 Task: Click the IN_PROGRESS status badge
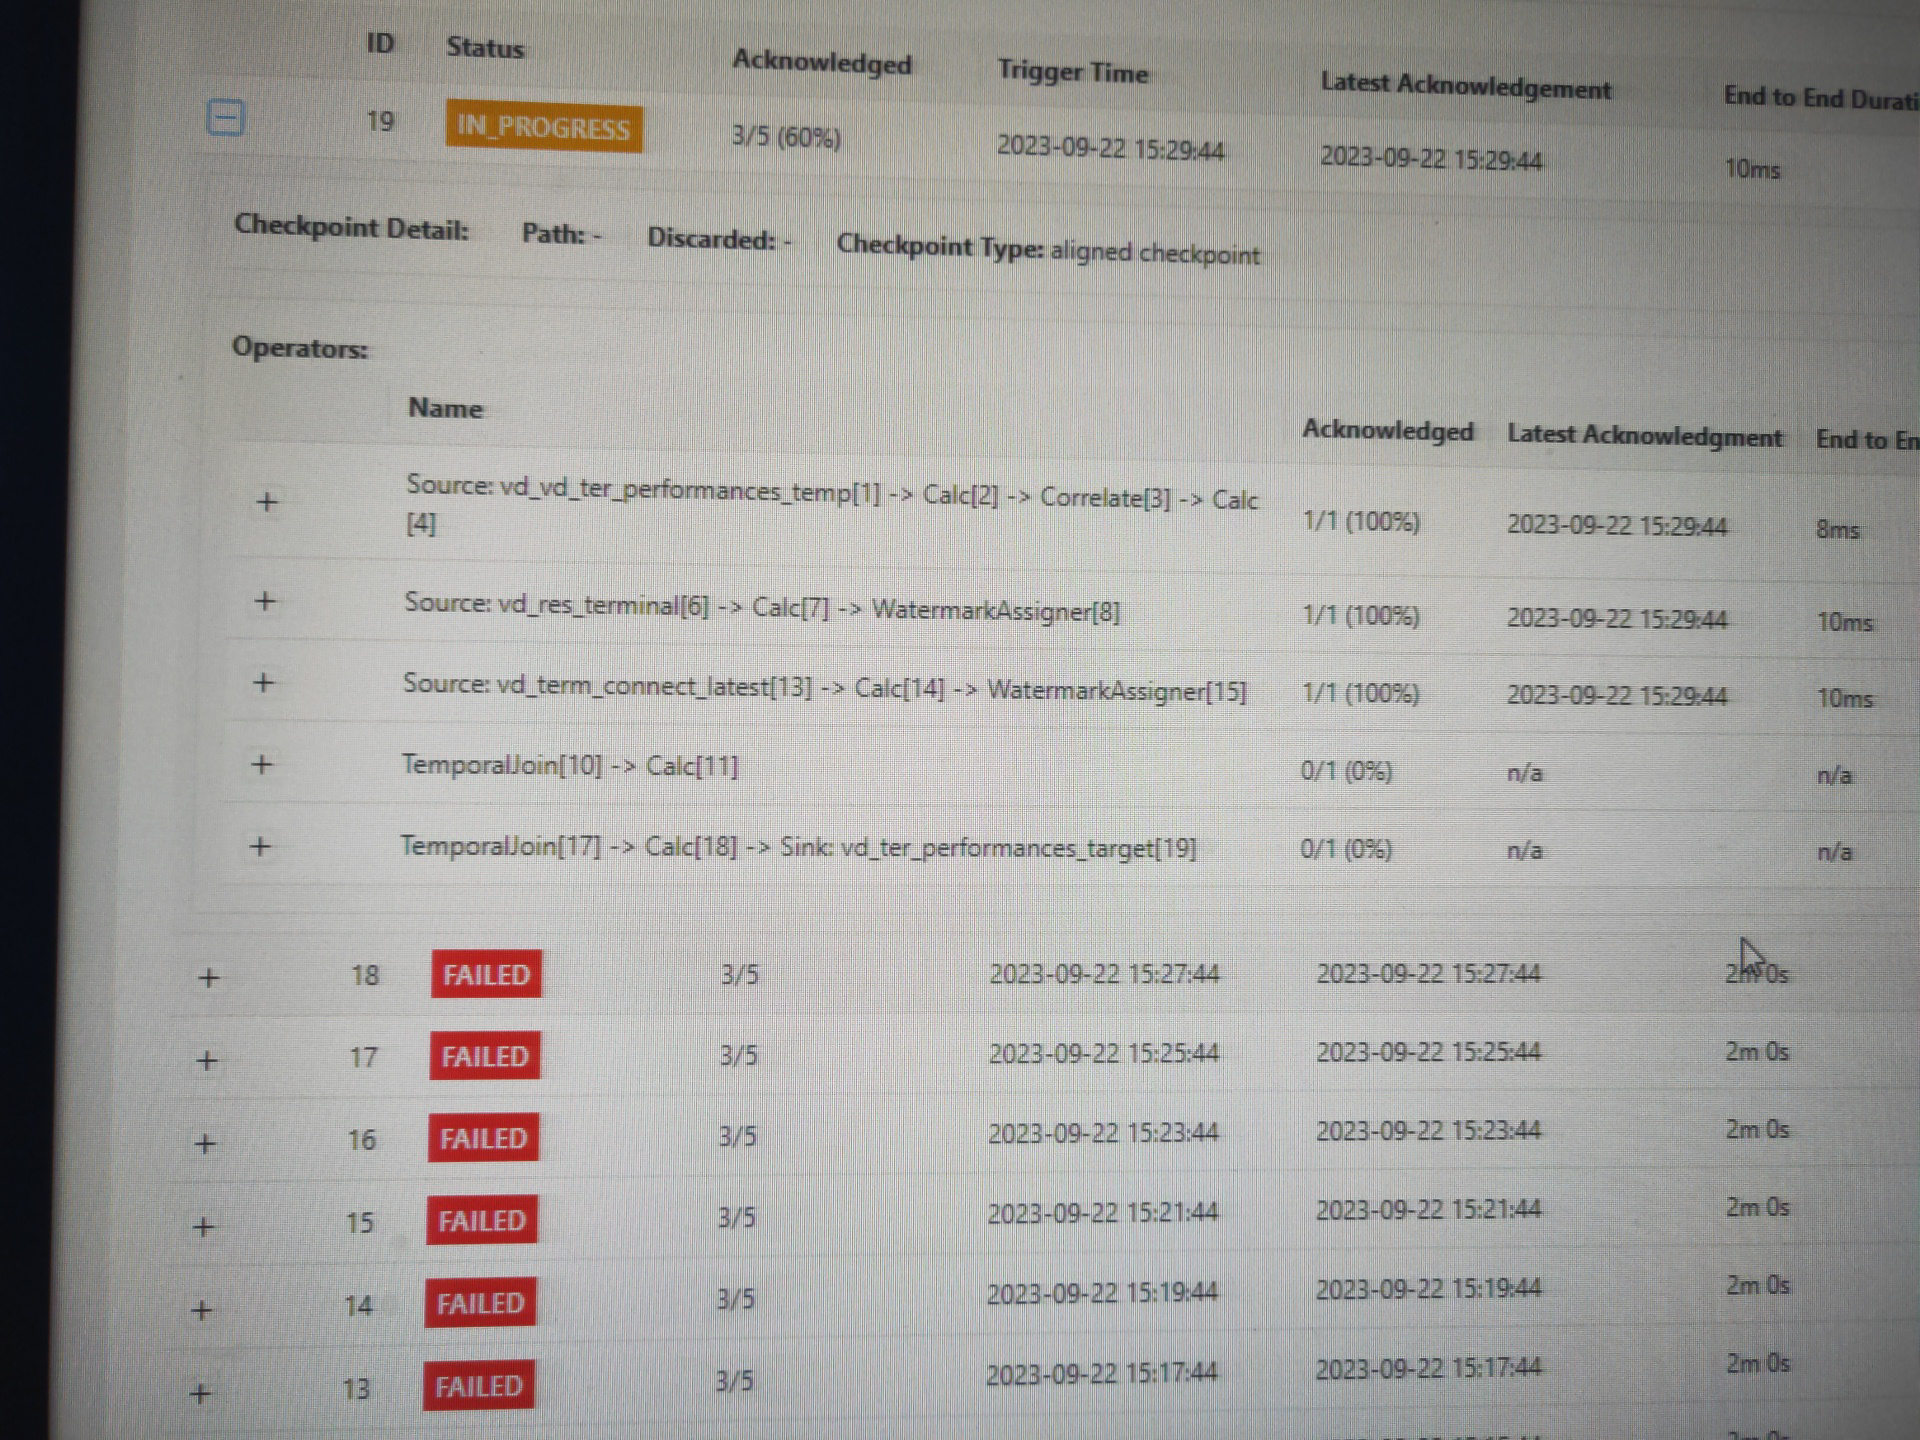[x=544, y=128]
